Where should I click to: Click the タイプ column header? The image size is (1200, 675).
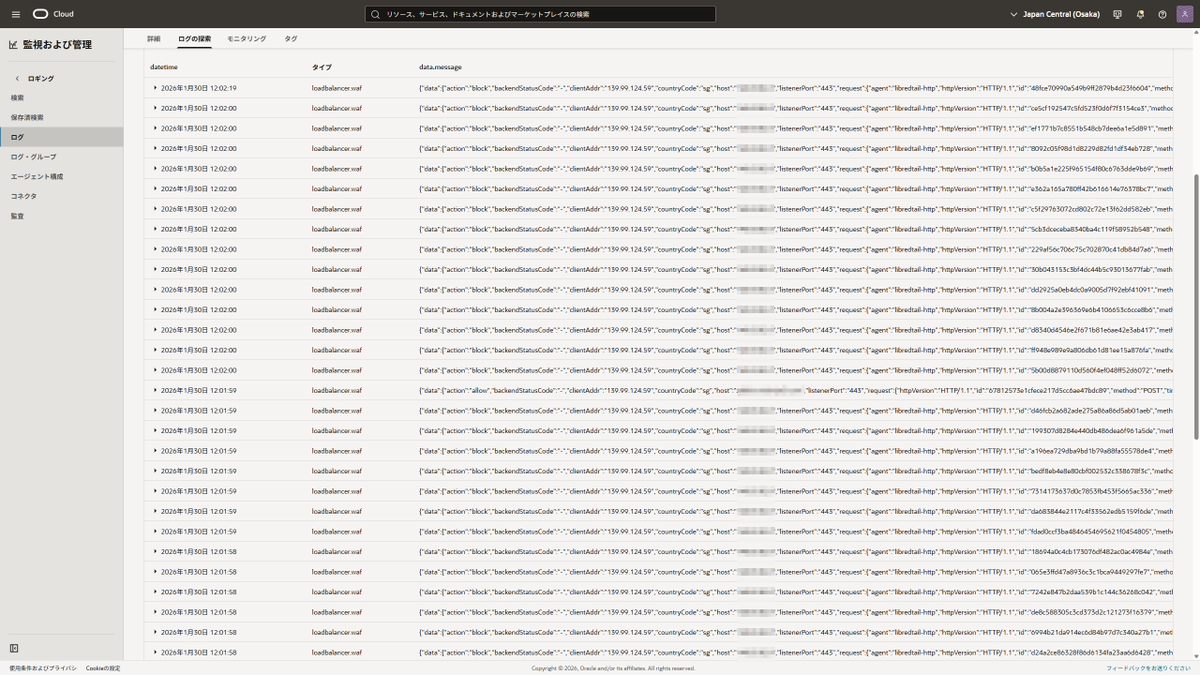(x=322, y=67)
